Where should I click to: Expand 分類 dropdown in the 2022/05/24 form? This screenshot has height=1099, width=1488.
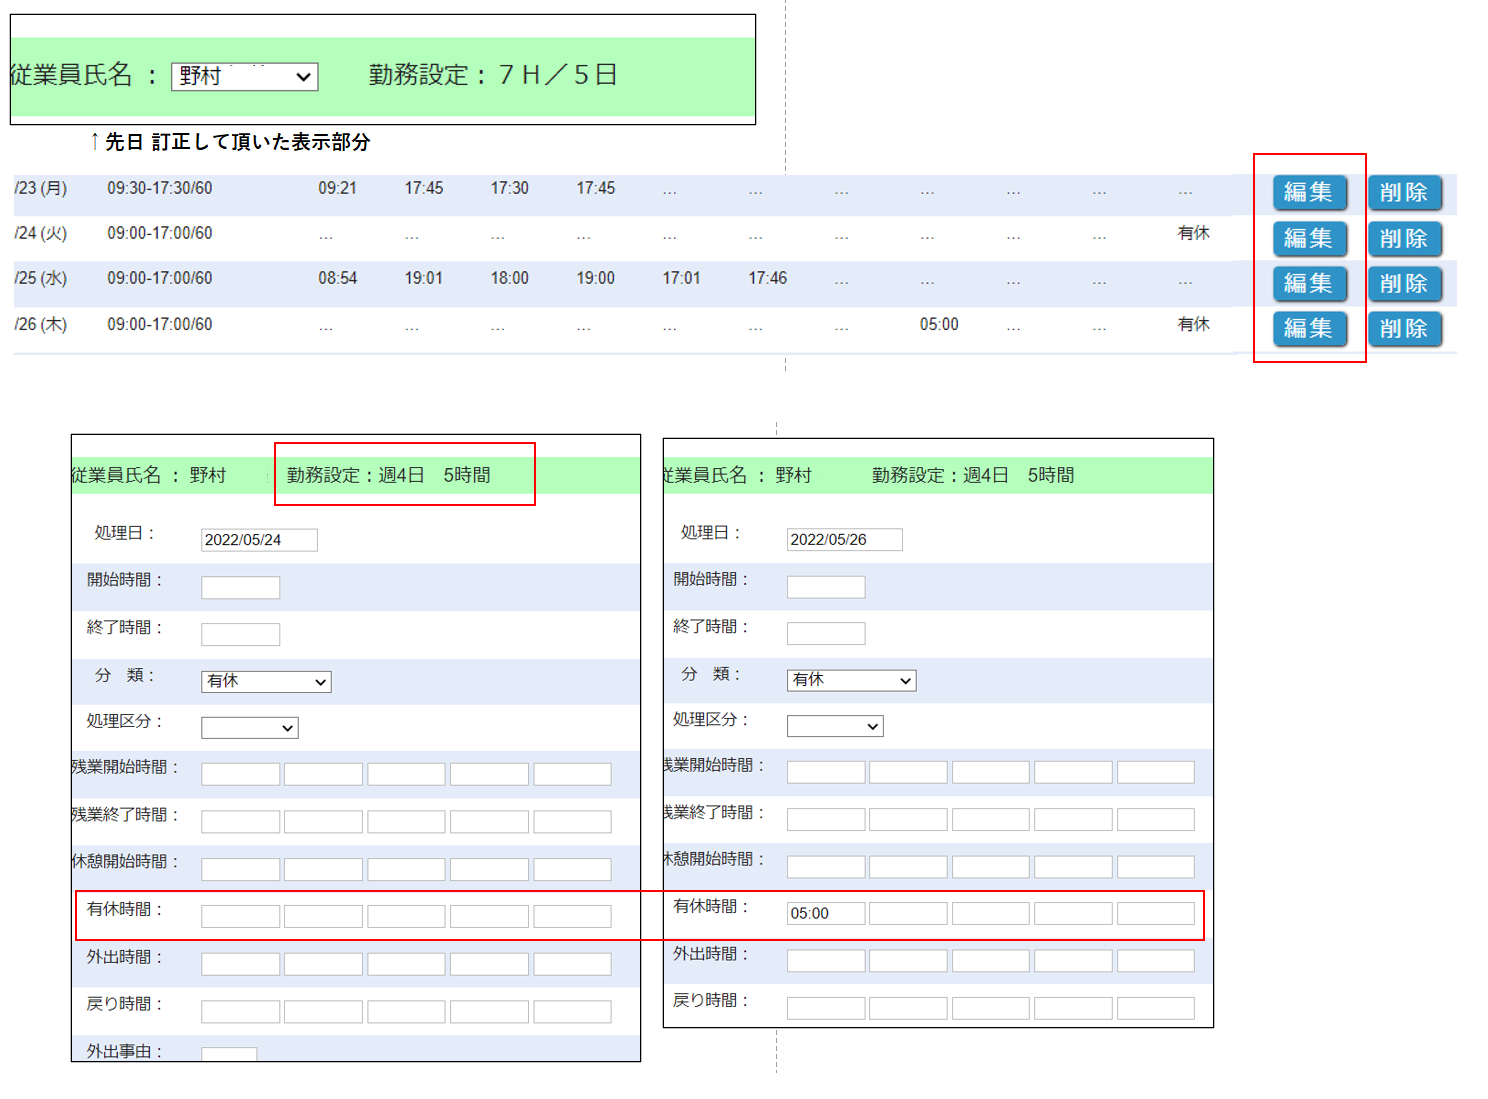[266, 681]
